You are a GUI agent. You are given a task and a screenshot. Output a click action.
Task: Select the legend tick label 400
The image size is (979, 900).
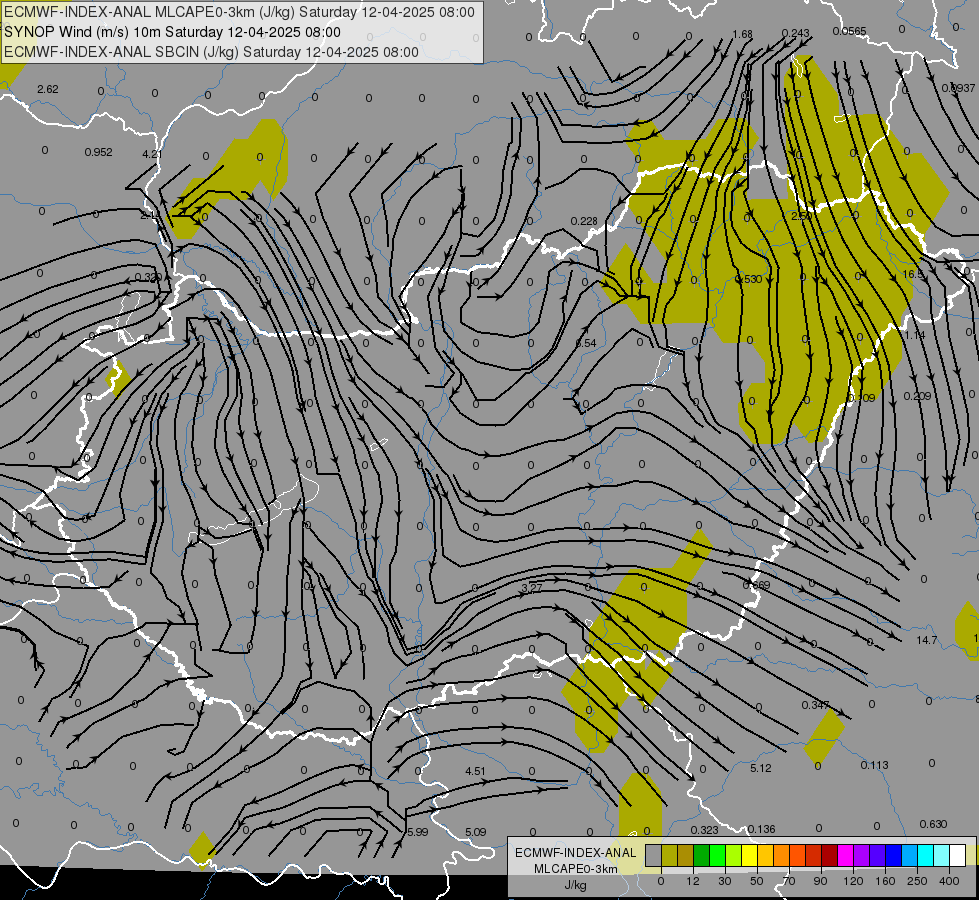pos(949,881)
